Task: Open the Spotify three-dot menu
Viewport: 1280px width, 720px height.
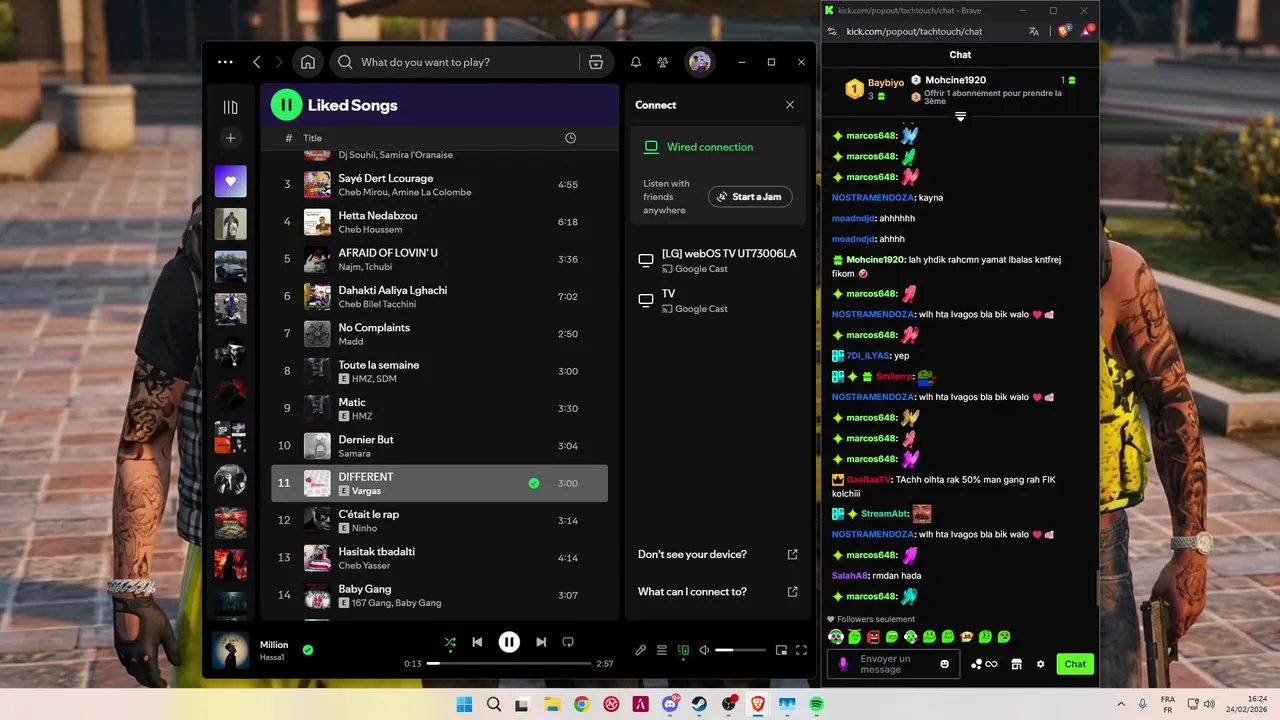Action: click(225, 62)
